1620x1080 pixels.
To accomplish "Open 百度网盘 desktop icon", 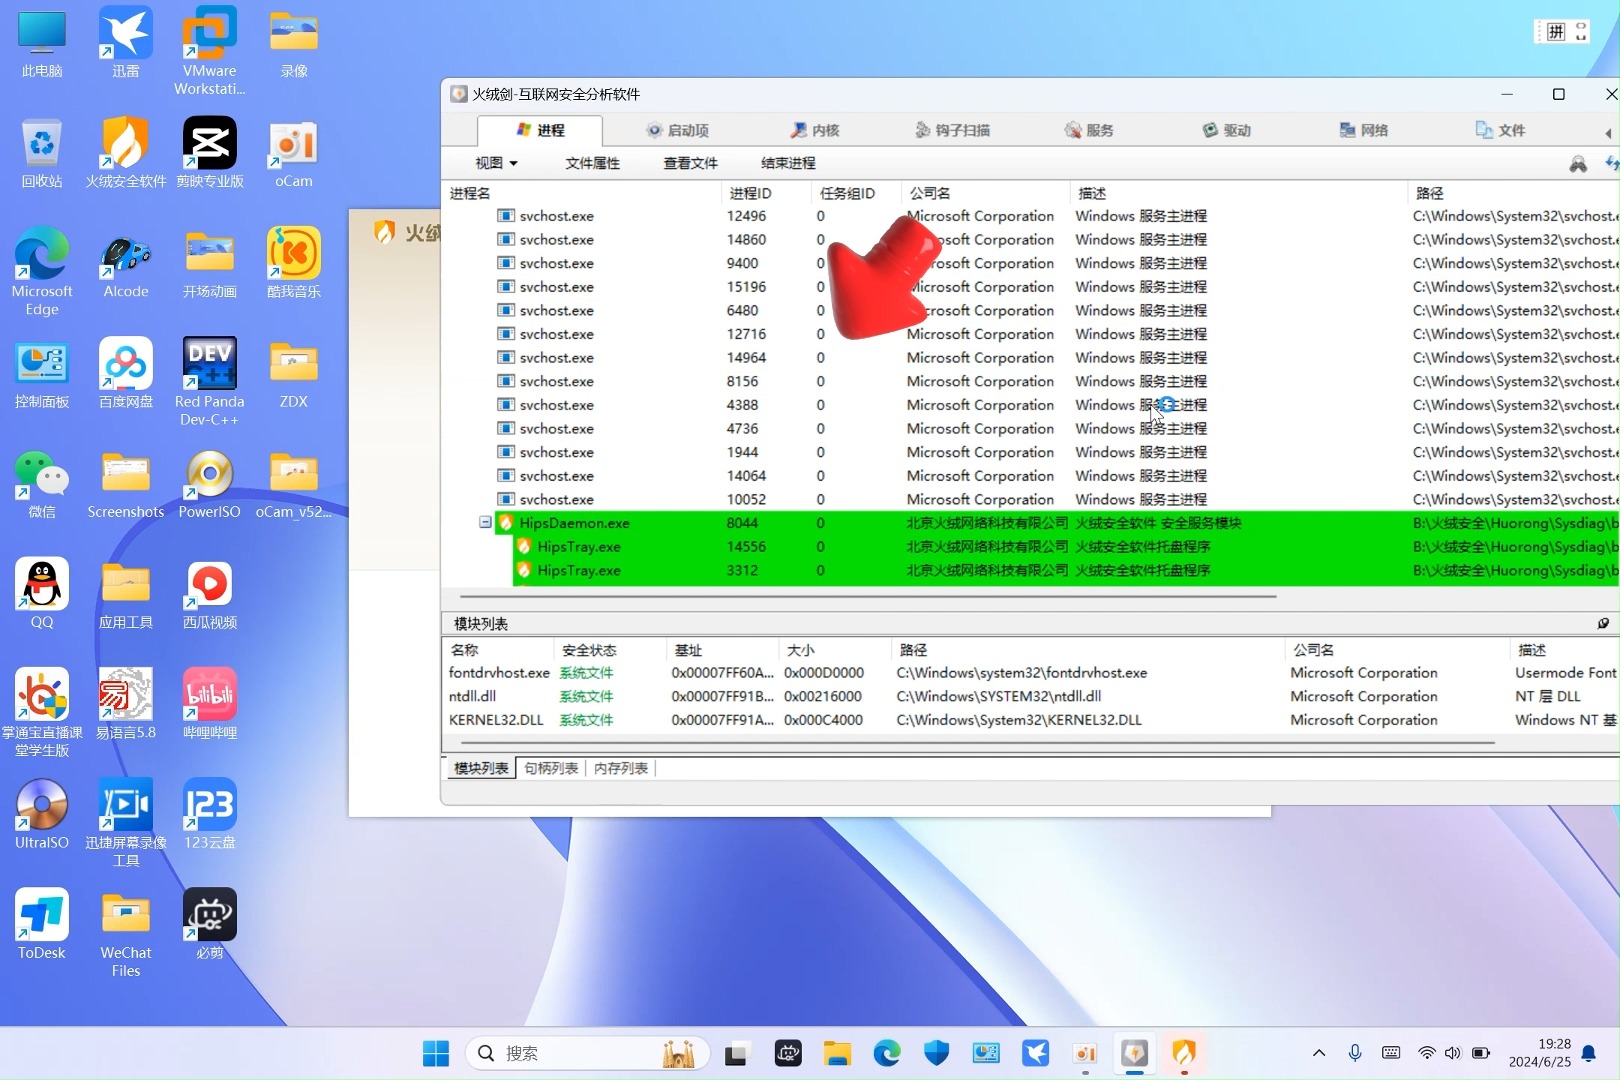I will pos(126,373).
